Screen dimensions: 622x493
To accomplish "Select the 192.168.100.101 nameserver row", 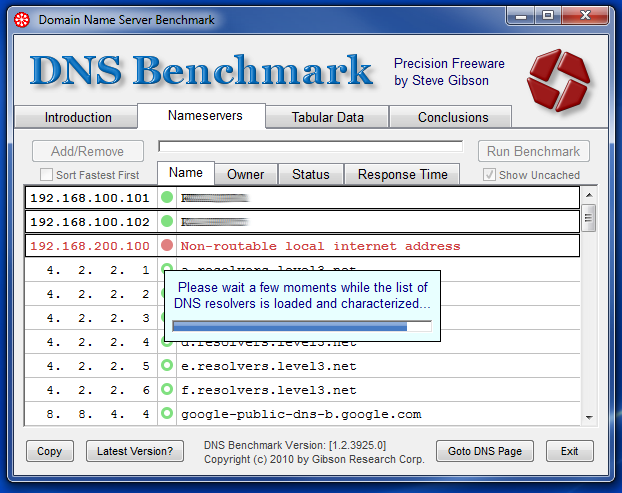I will [x=302, y=198].
